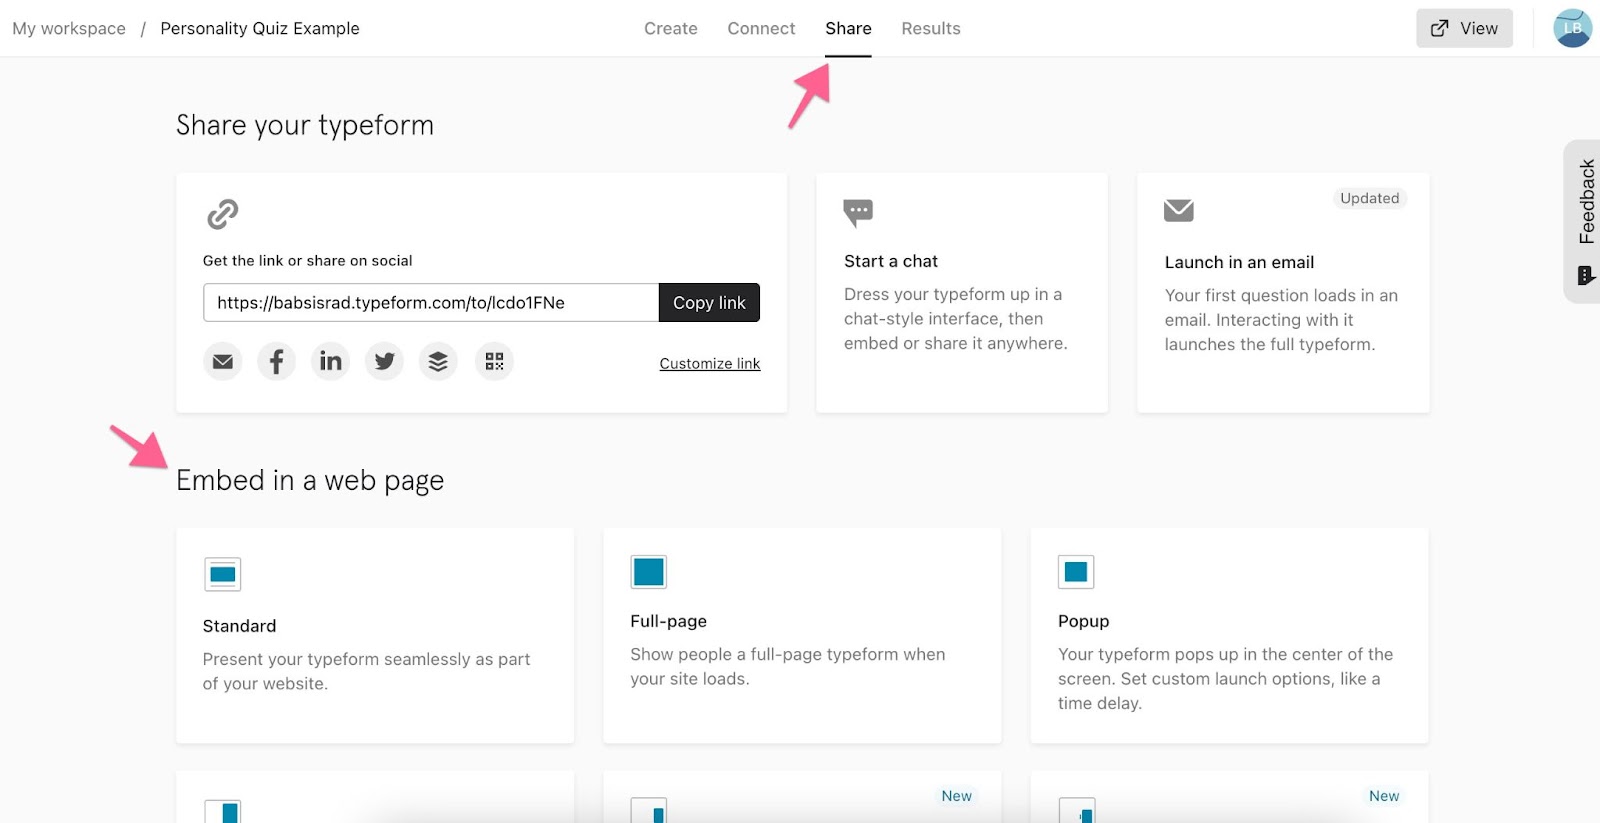Choose Popup embed option
The width and height of the screenshot is (1600, 823).
coord(1229,636)
